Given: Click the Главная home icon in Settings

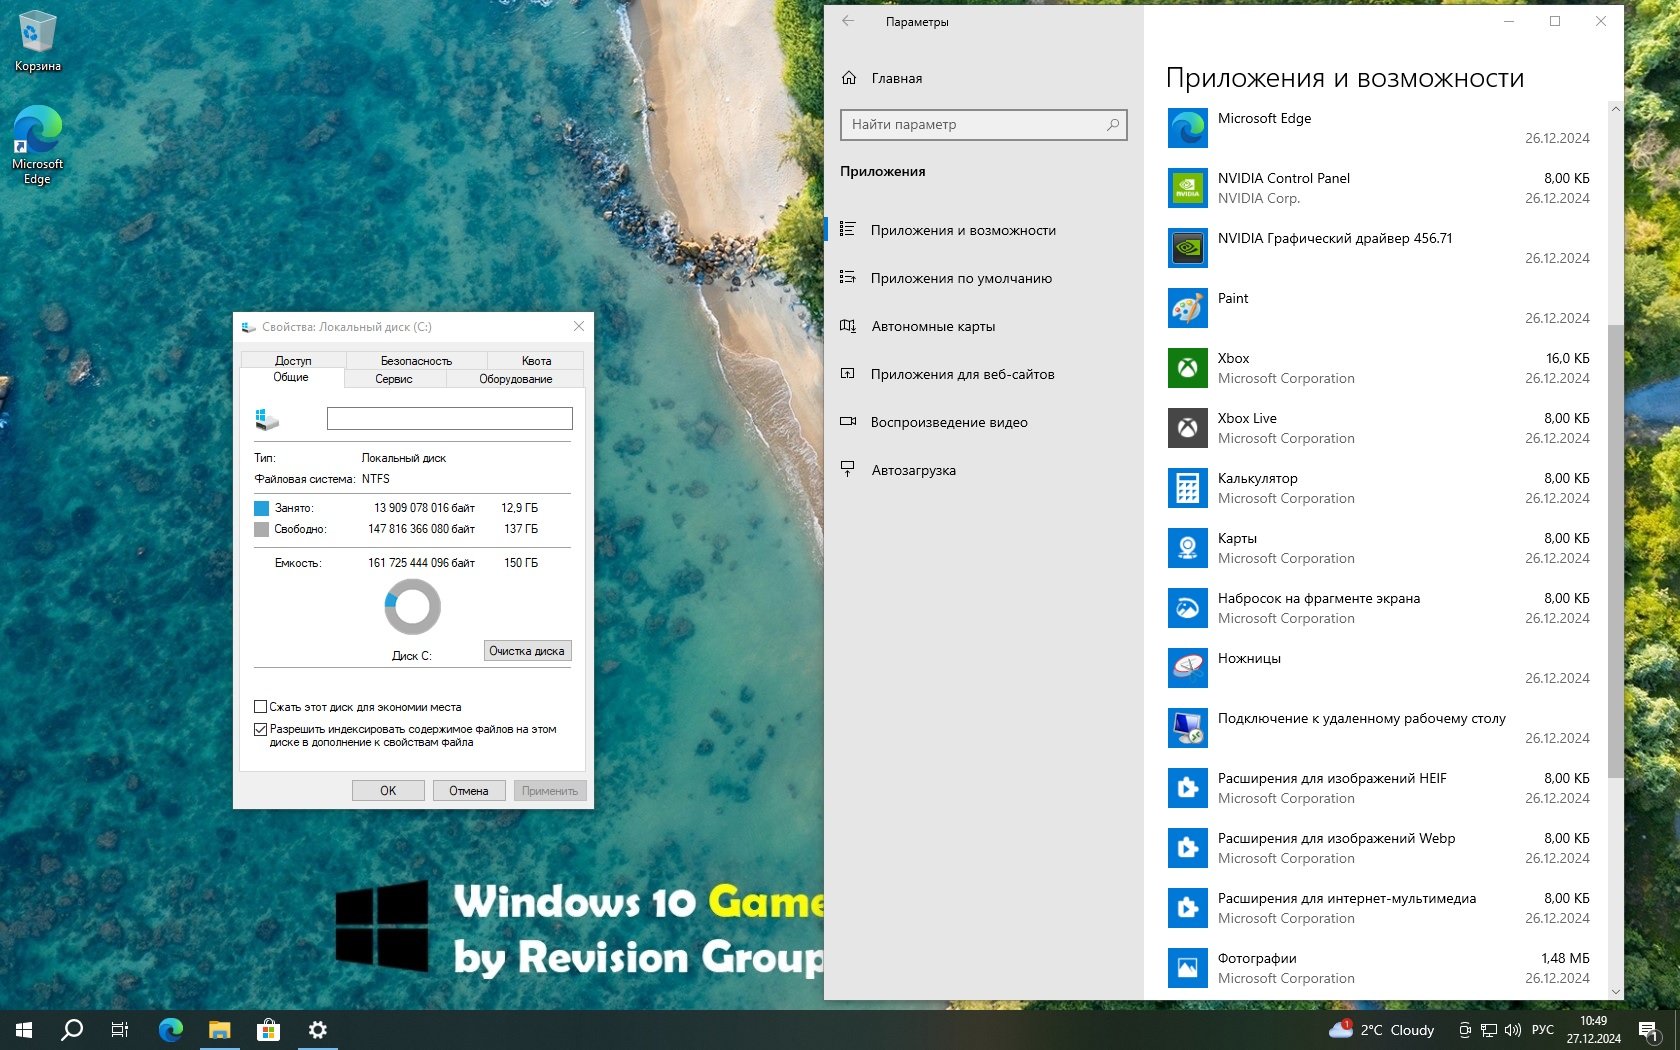Looking at the screenshot, I should [849, 78].
